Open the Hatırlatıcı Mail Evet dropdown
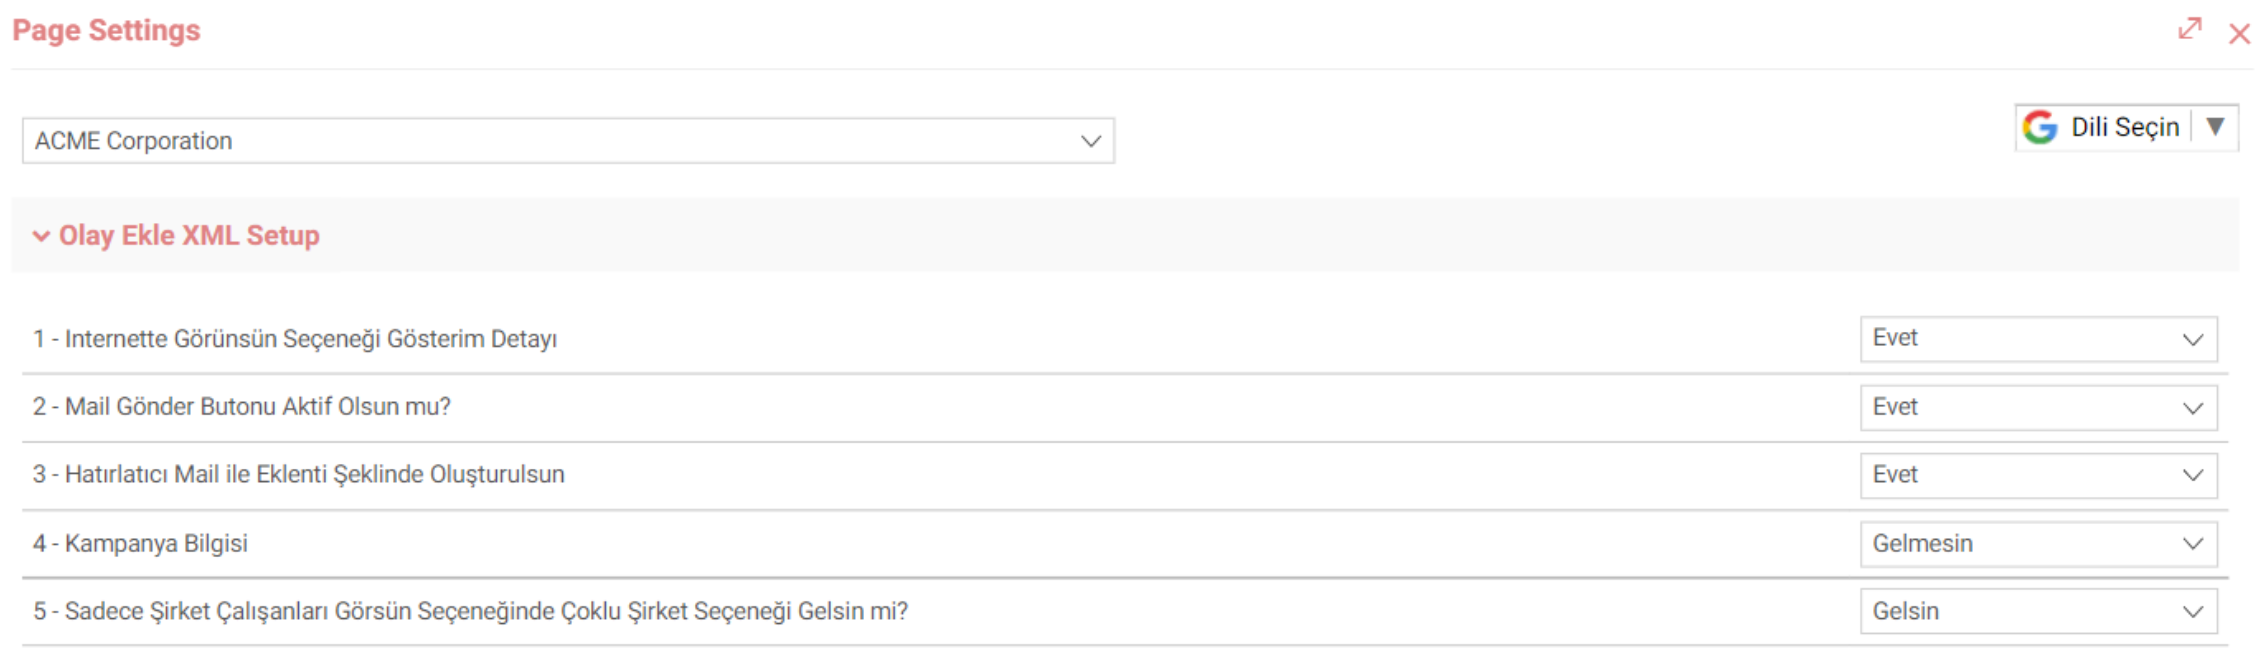 (x=2038, y=475)
